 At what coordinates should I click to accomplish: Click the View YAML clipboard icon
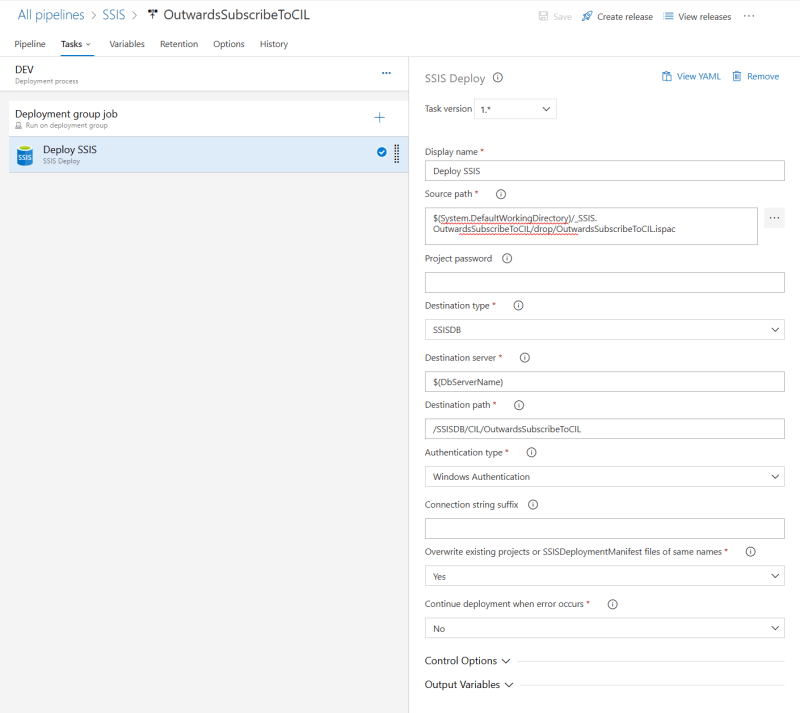666,77
